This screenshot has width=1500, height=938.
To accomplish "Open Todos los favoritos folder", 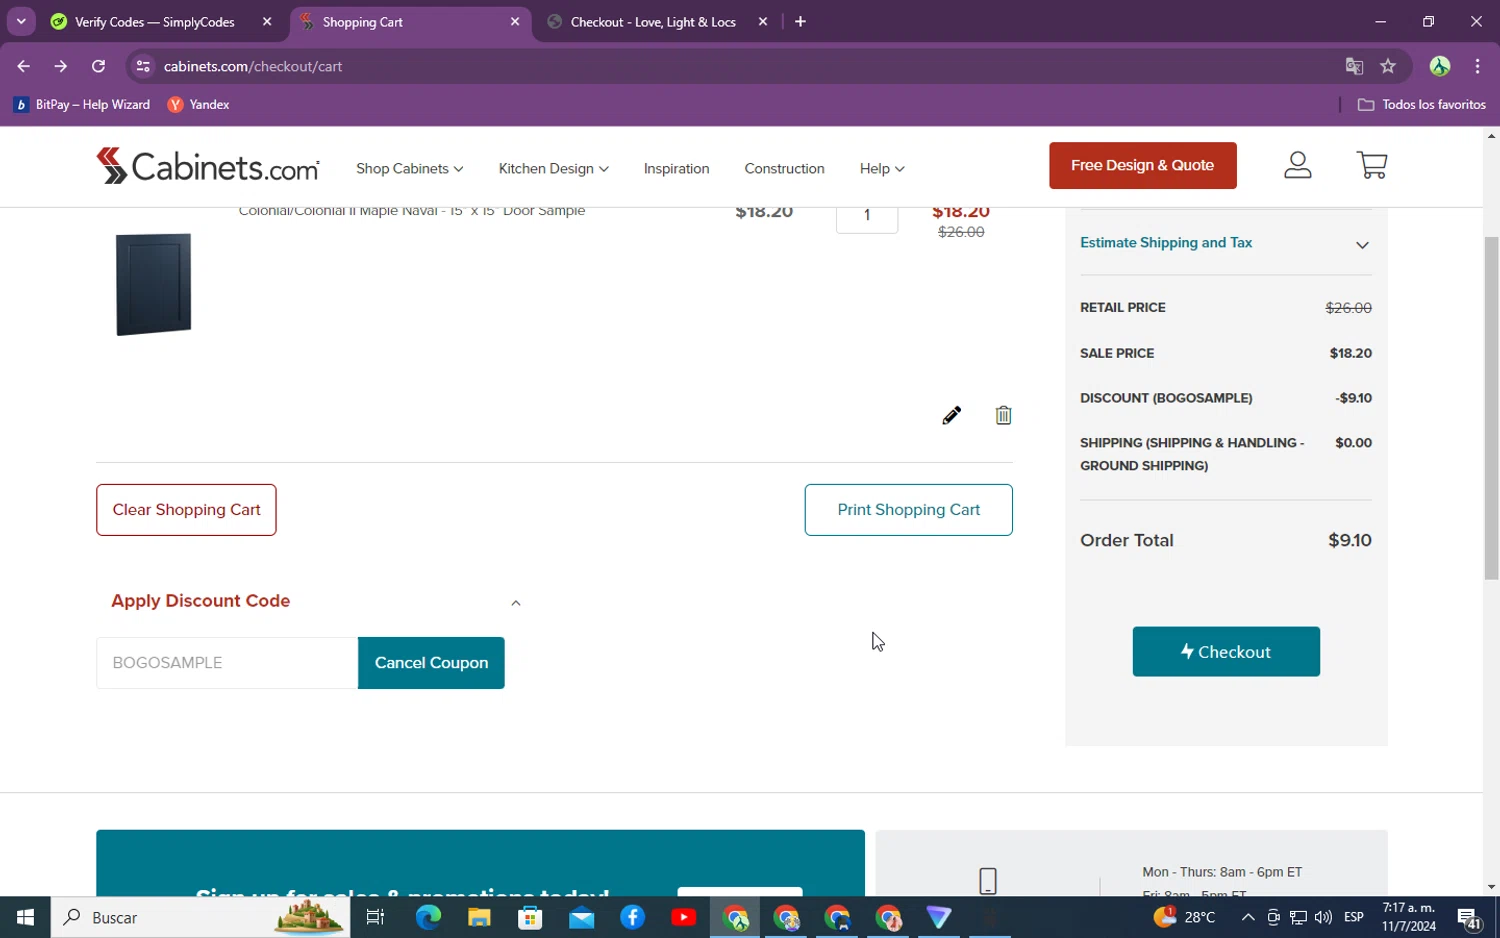I will (x=1422, y=104).
